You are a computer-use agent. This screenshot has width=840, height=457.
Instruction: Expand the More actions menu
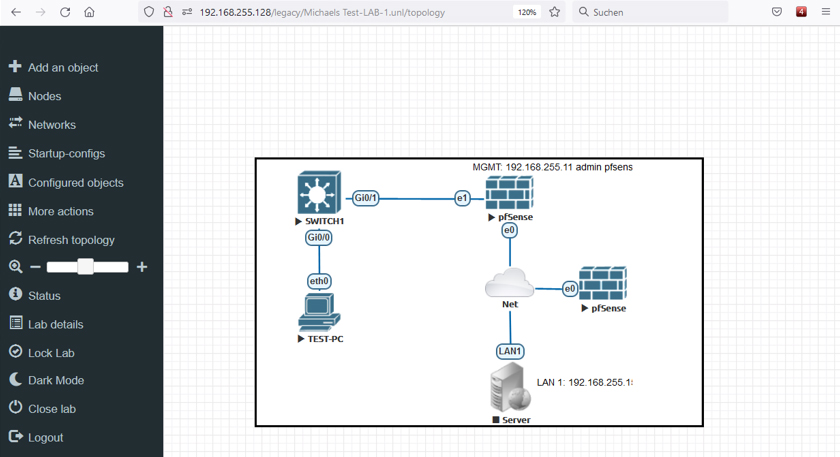tap(60, 211)
